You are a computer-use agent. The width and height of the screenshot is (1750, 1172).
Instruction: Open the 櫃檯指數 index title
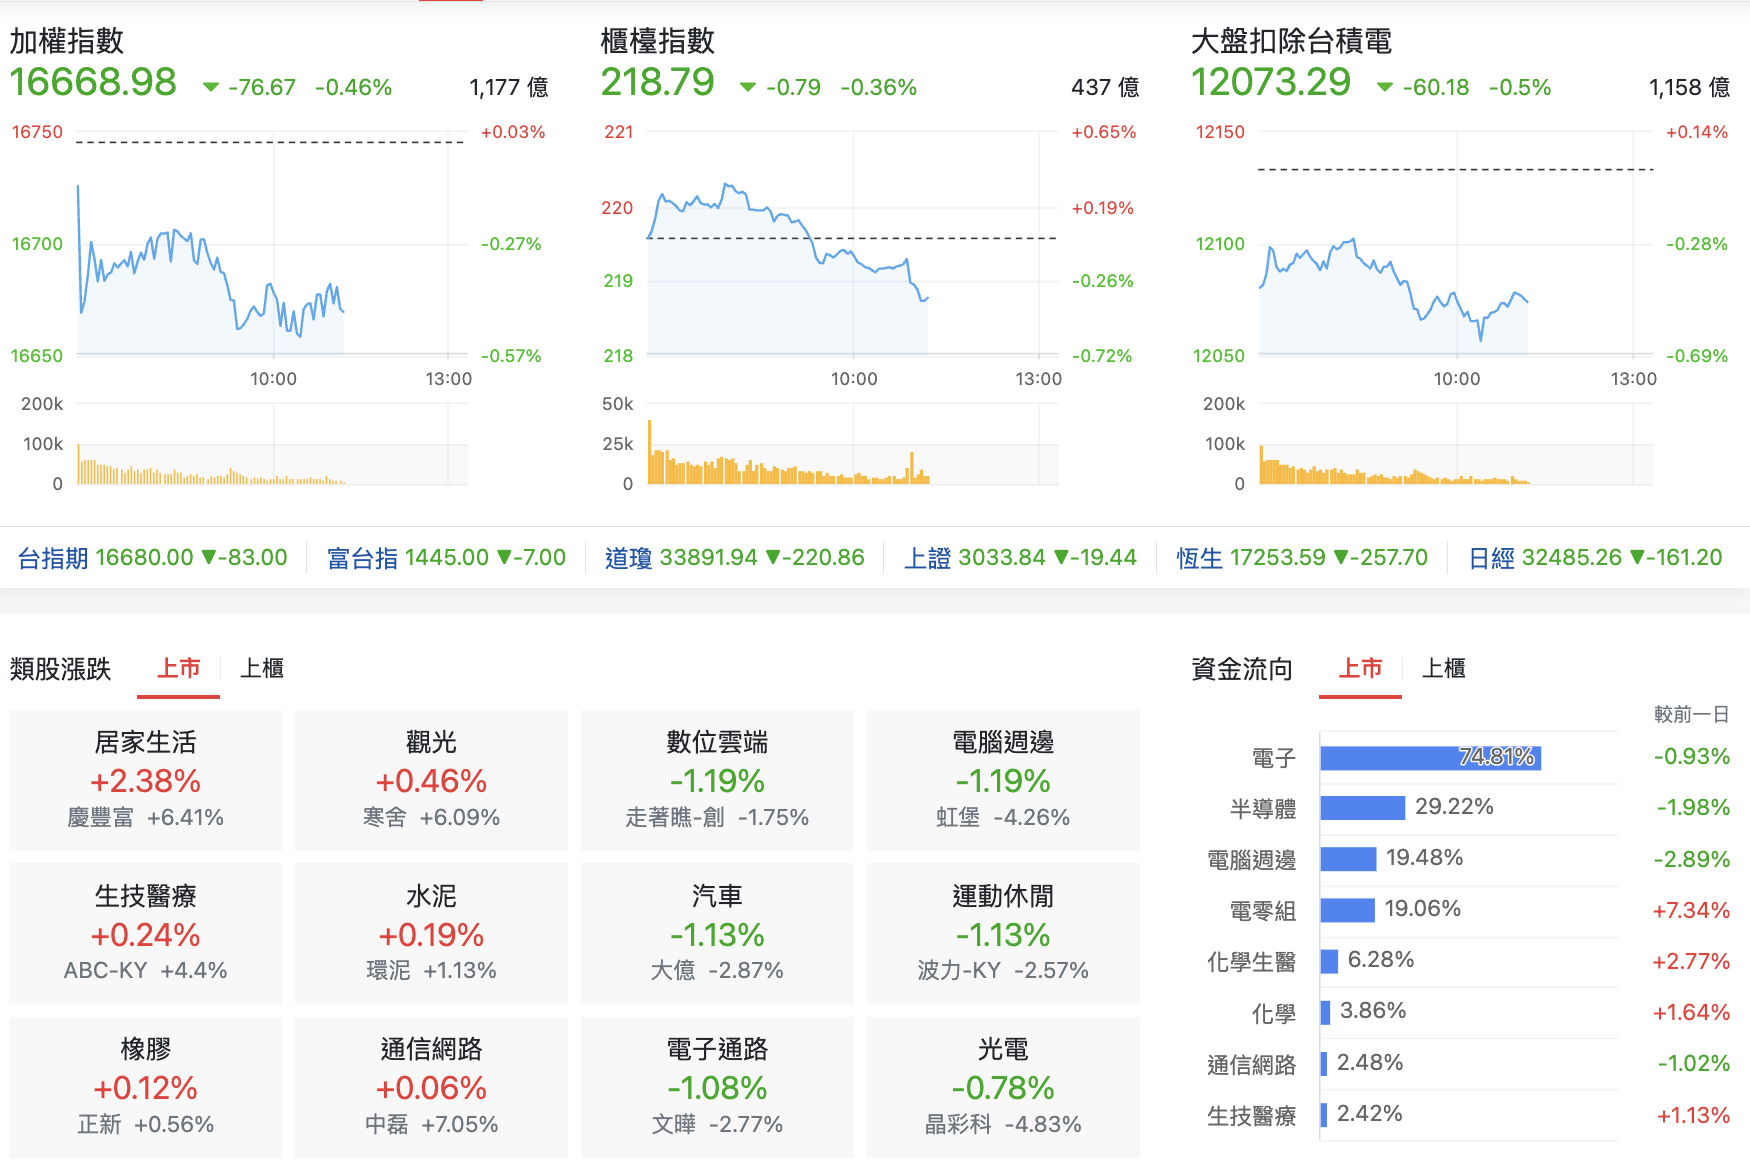pos(657,41)
